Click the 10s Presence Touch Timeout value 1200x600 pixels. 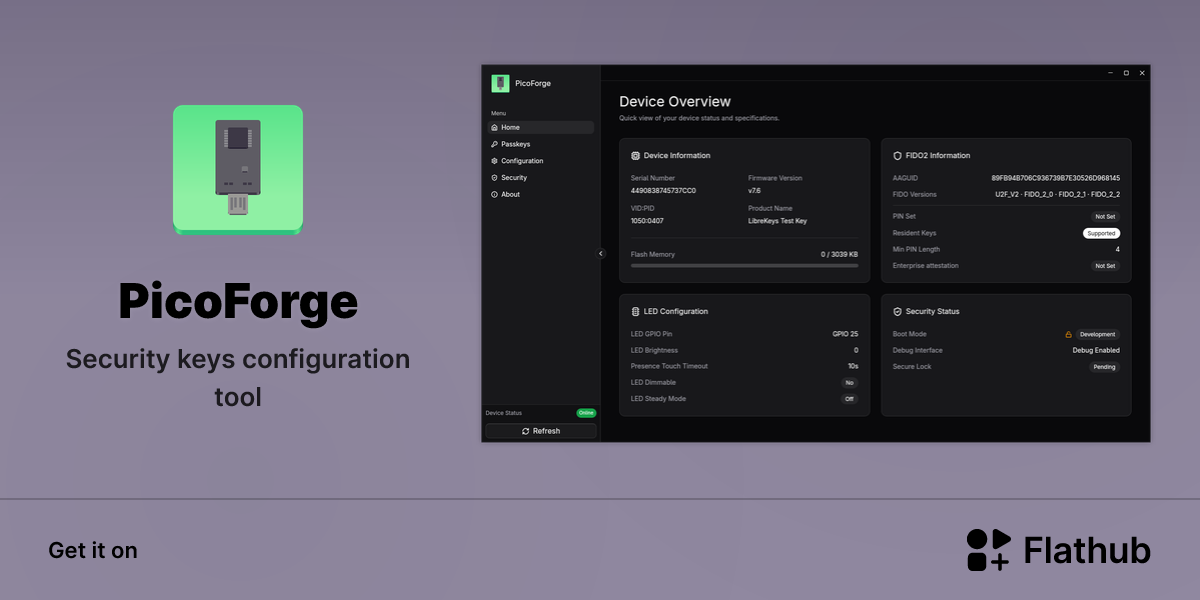[x=853, y=366]
